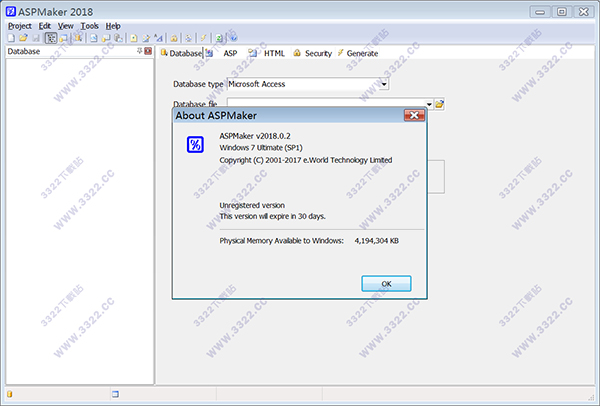Image resolution: width=600 pixels, height=406 pixels.
Task: Click the browse folder icon beside Database file
Action: pos(440,104)
